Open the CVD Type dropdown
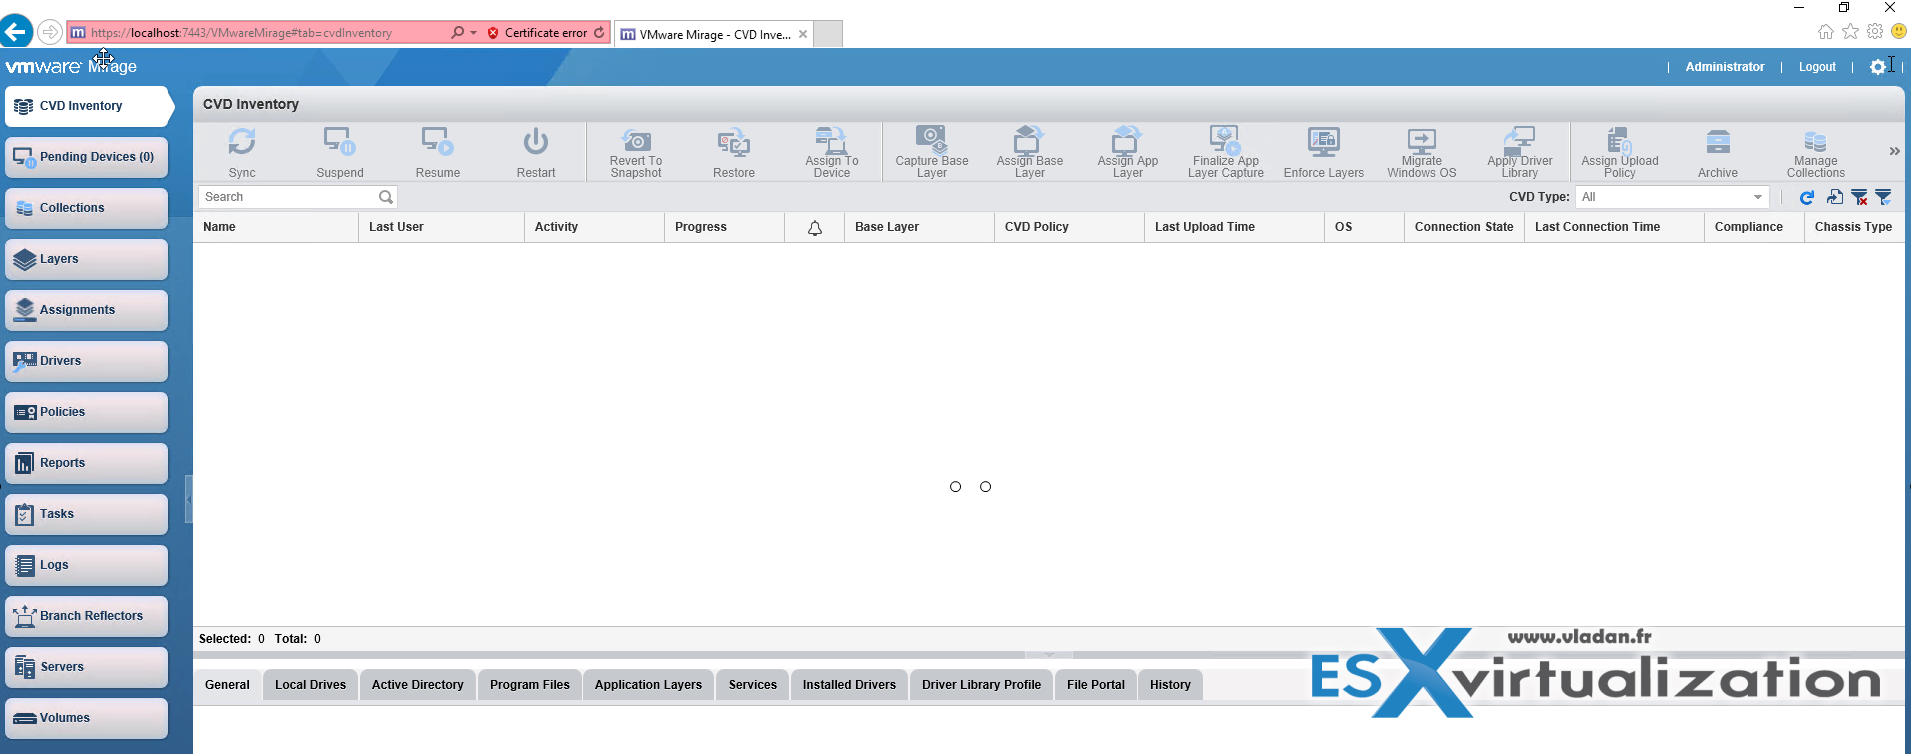The width and height of the screenshot is (1911, 754). tap(1672, 197)
